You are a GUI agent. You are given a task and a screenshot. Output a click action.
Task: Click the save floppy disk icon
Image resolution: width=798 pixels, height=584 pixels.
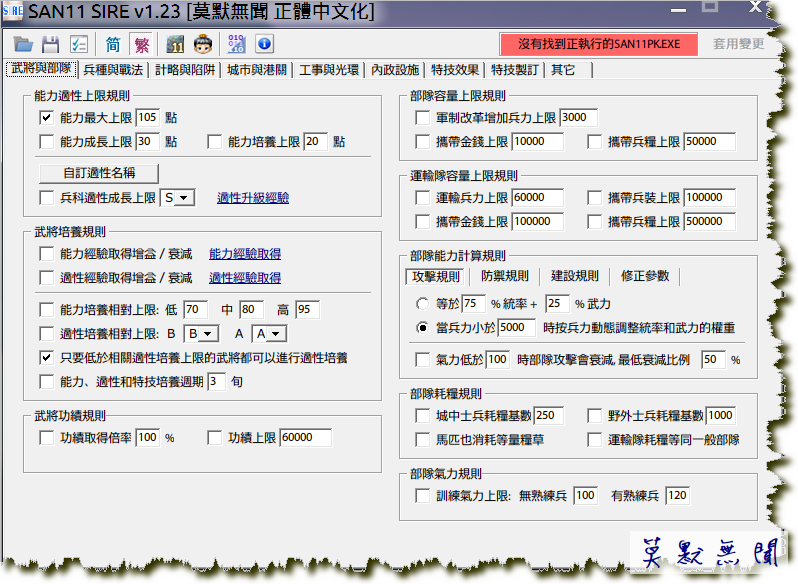click(51, 44)
